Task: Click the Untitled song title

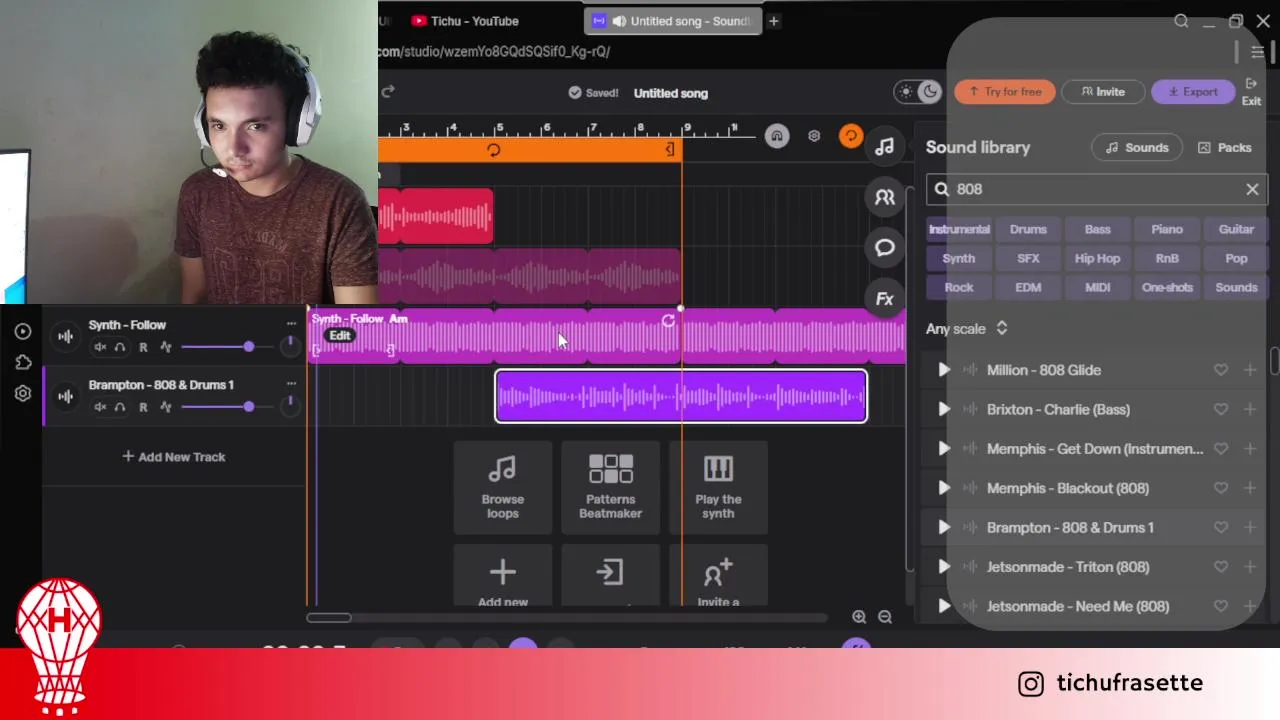Action: click(670, 93)
